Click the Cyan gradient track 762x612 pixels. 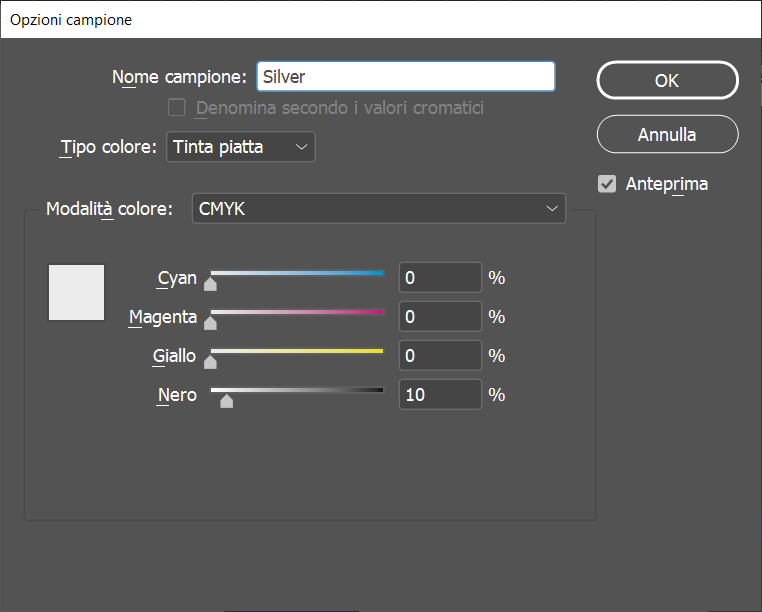click(297, 273)
